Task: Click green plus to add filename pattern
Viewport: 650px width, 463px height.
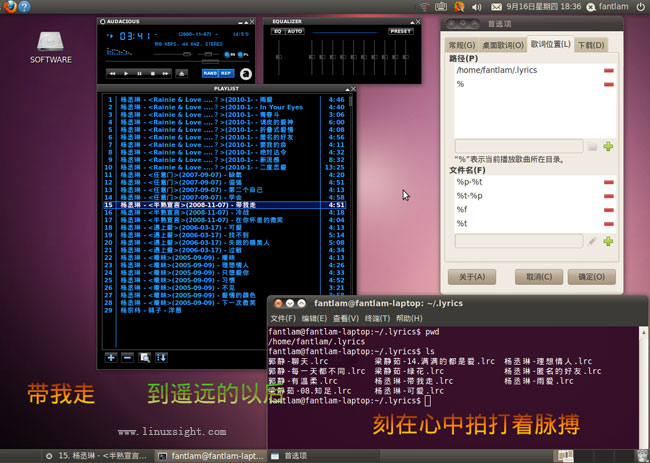Action: point(608,241)
